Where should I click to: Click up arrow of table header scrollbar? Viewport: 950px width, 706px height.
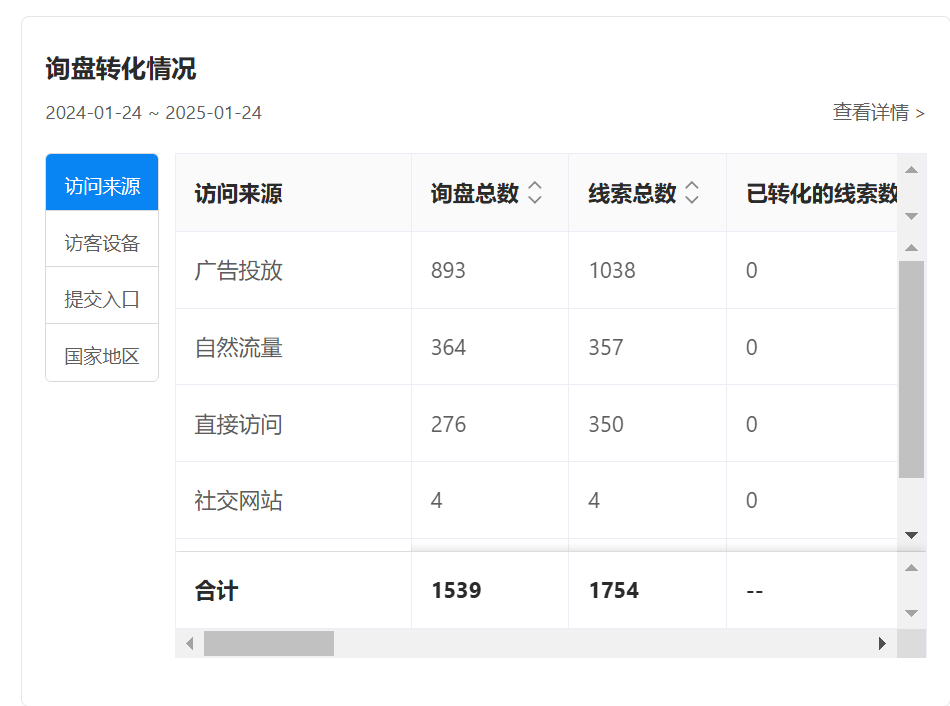coord(911,170)
